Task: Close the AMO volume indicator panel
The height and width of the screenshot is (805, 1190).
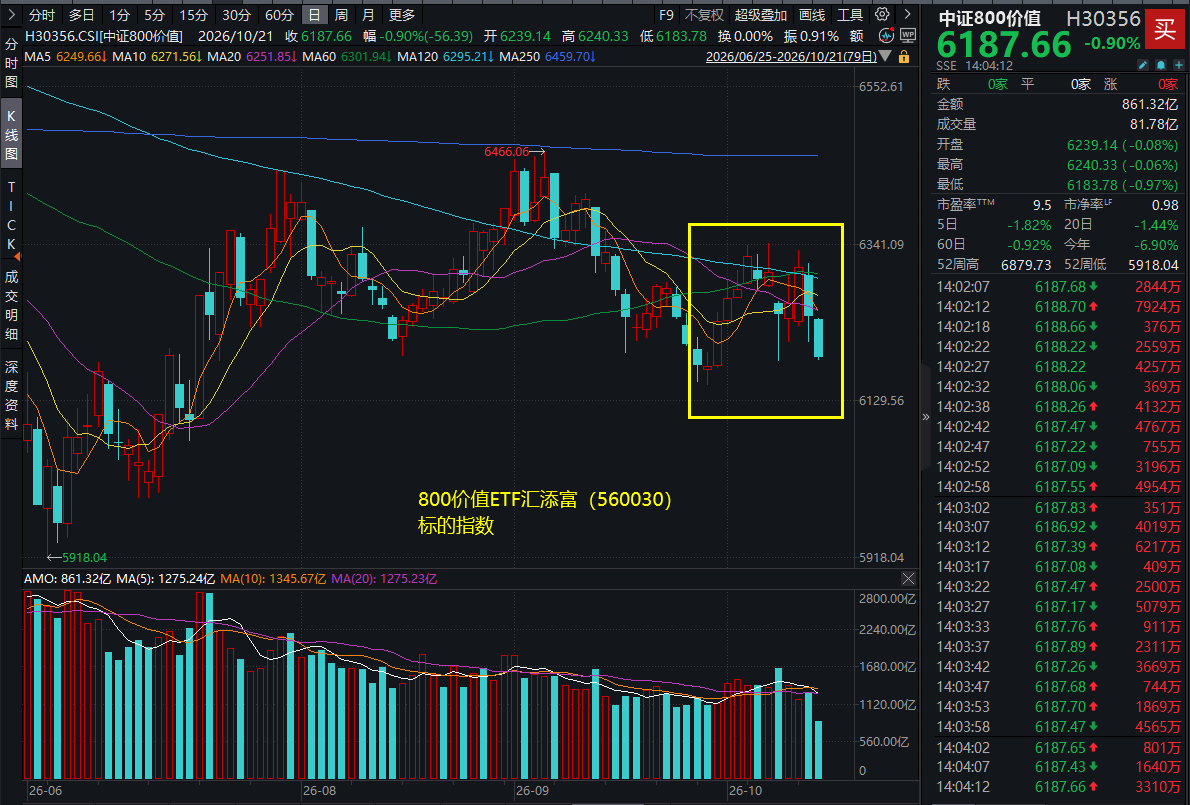Action: [x=908, y=579]
